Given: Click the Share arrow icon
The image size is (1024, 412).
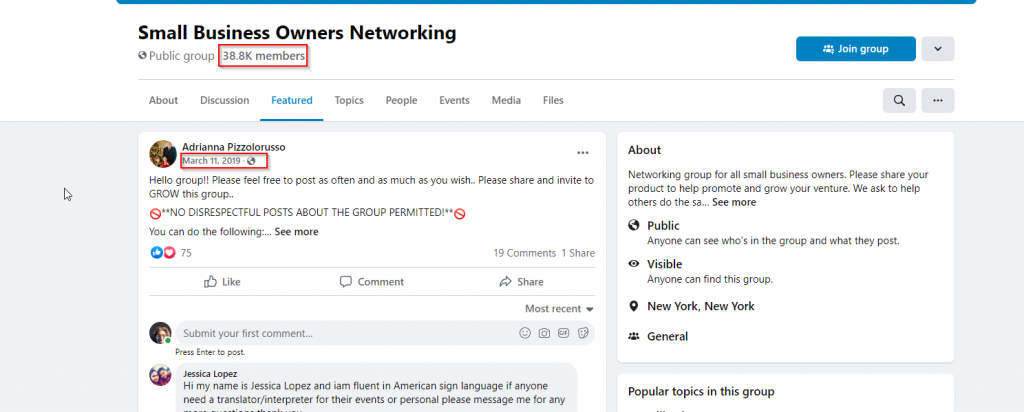Looking at the screenshot, I should [x=505, y=281].
